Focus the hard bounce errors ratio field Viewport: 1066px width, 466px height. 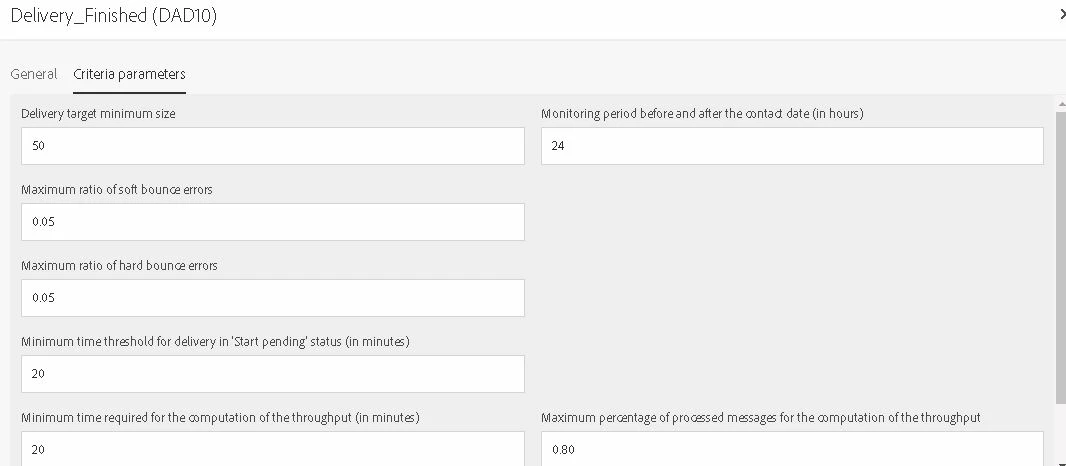272,298
